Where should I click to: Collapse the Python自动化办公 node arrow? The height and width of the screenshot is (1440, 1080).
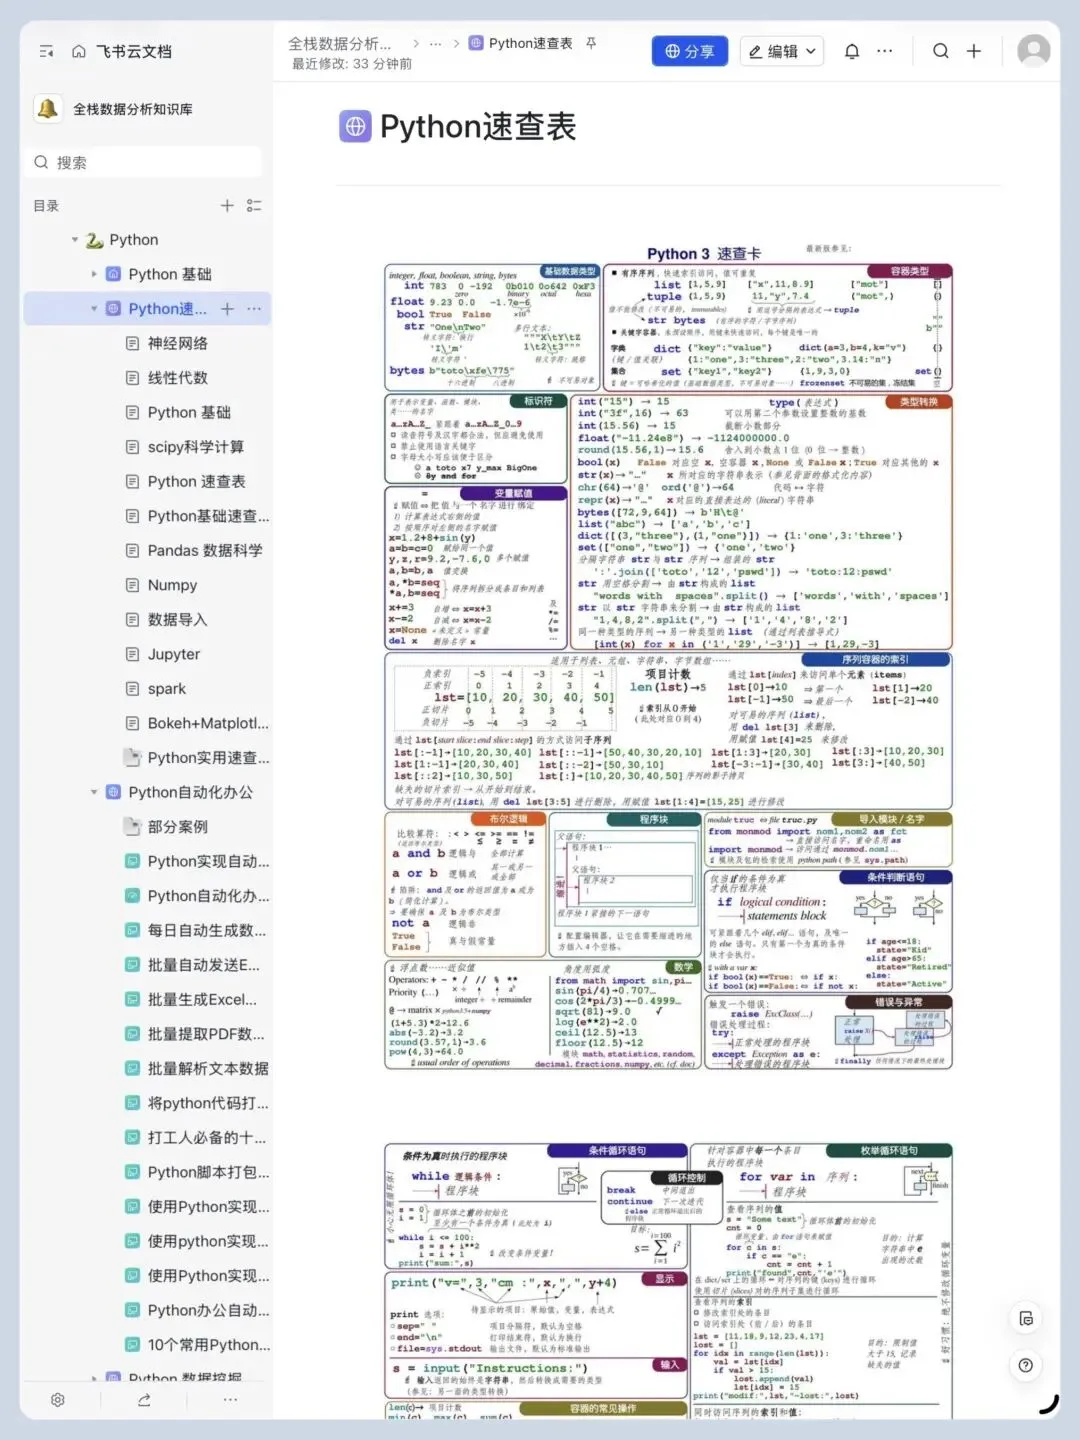click(94, 792)
